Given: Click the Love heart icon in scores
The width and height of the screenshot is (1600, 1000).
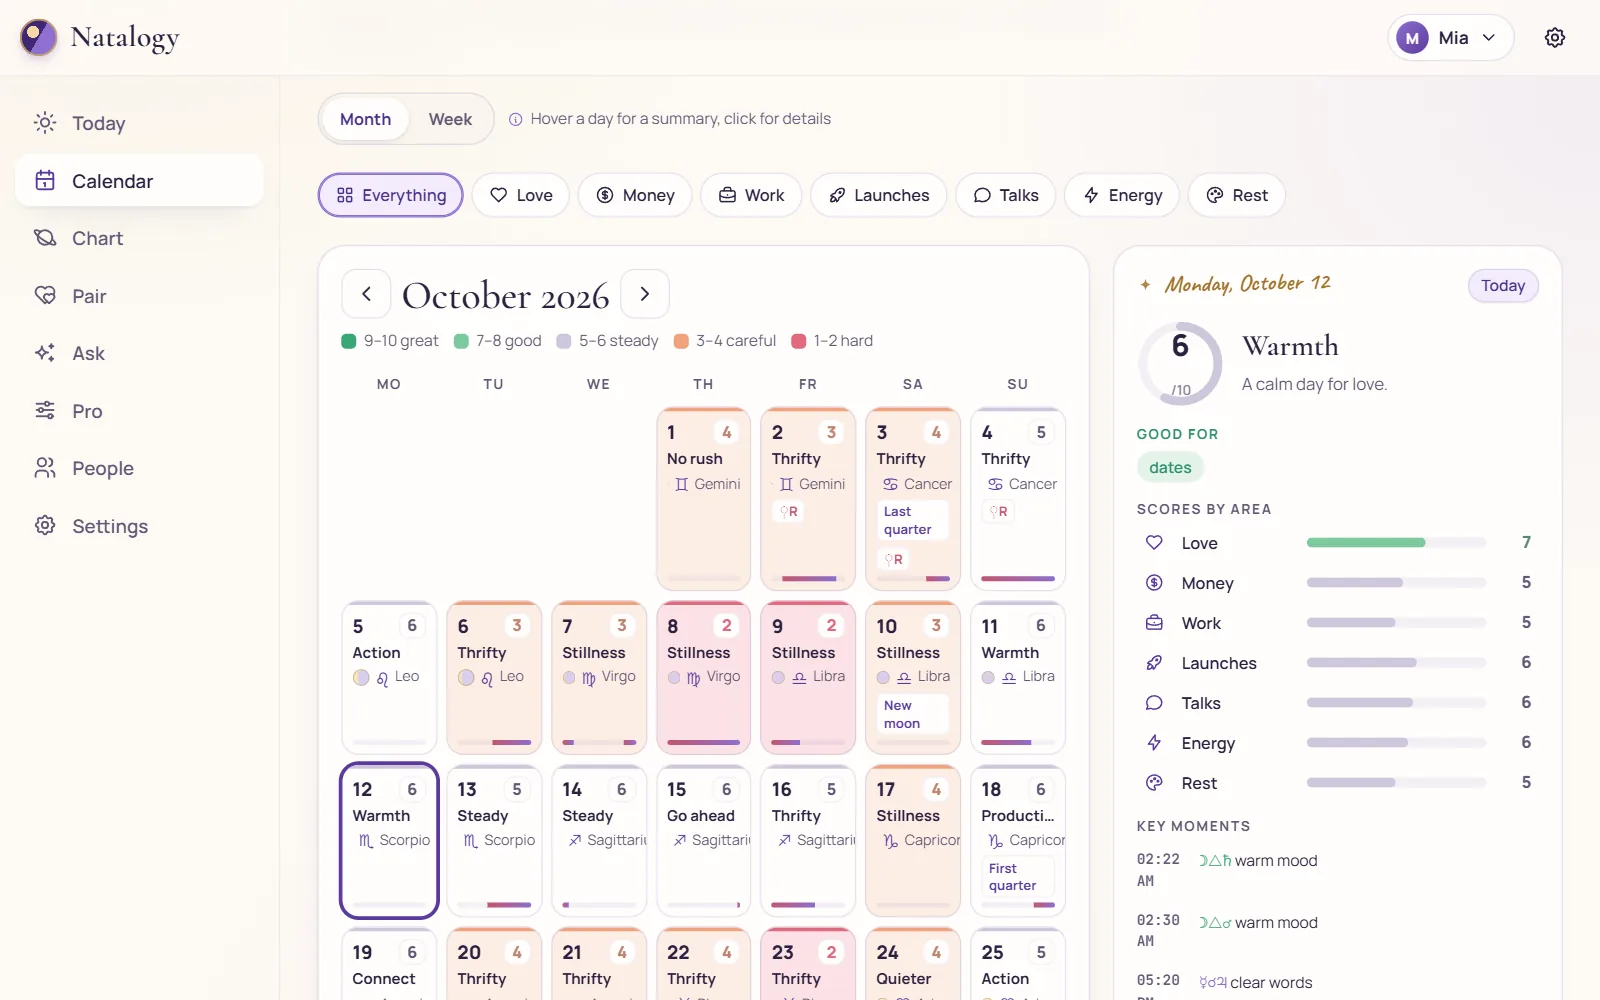Looking at the screenshot, I should coord(1154,543).
